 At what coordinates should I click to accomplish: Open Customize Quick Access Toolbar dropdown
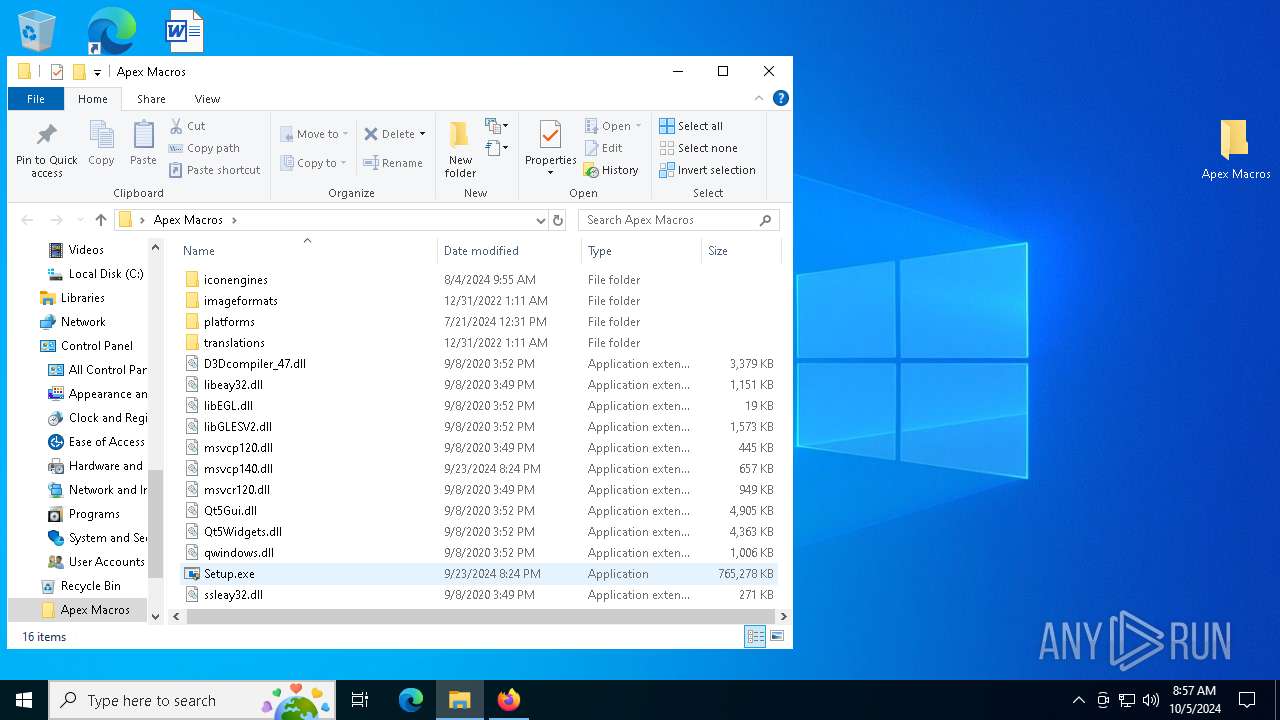point(97,72)
